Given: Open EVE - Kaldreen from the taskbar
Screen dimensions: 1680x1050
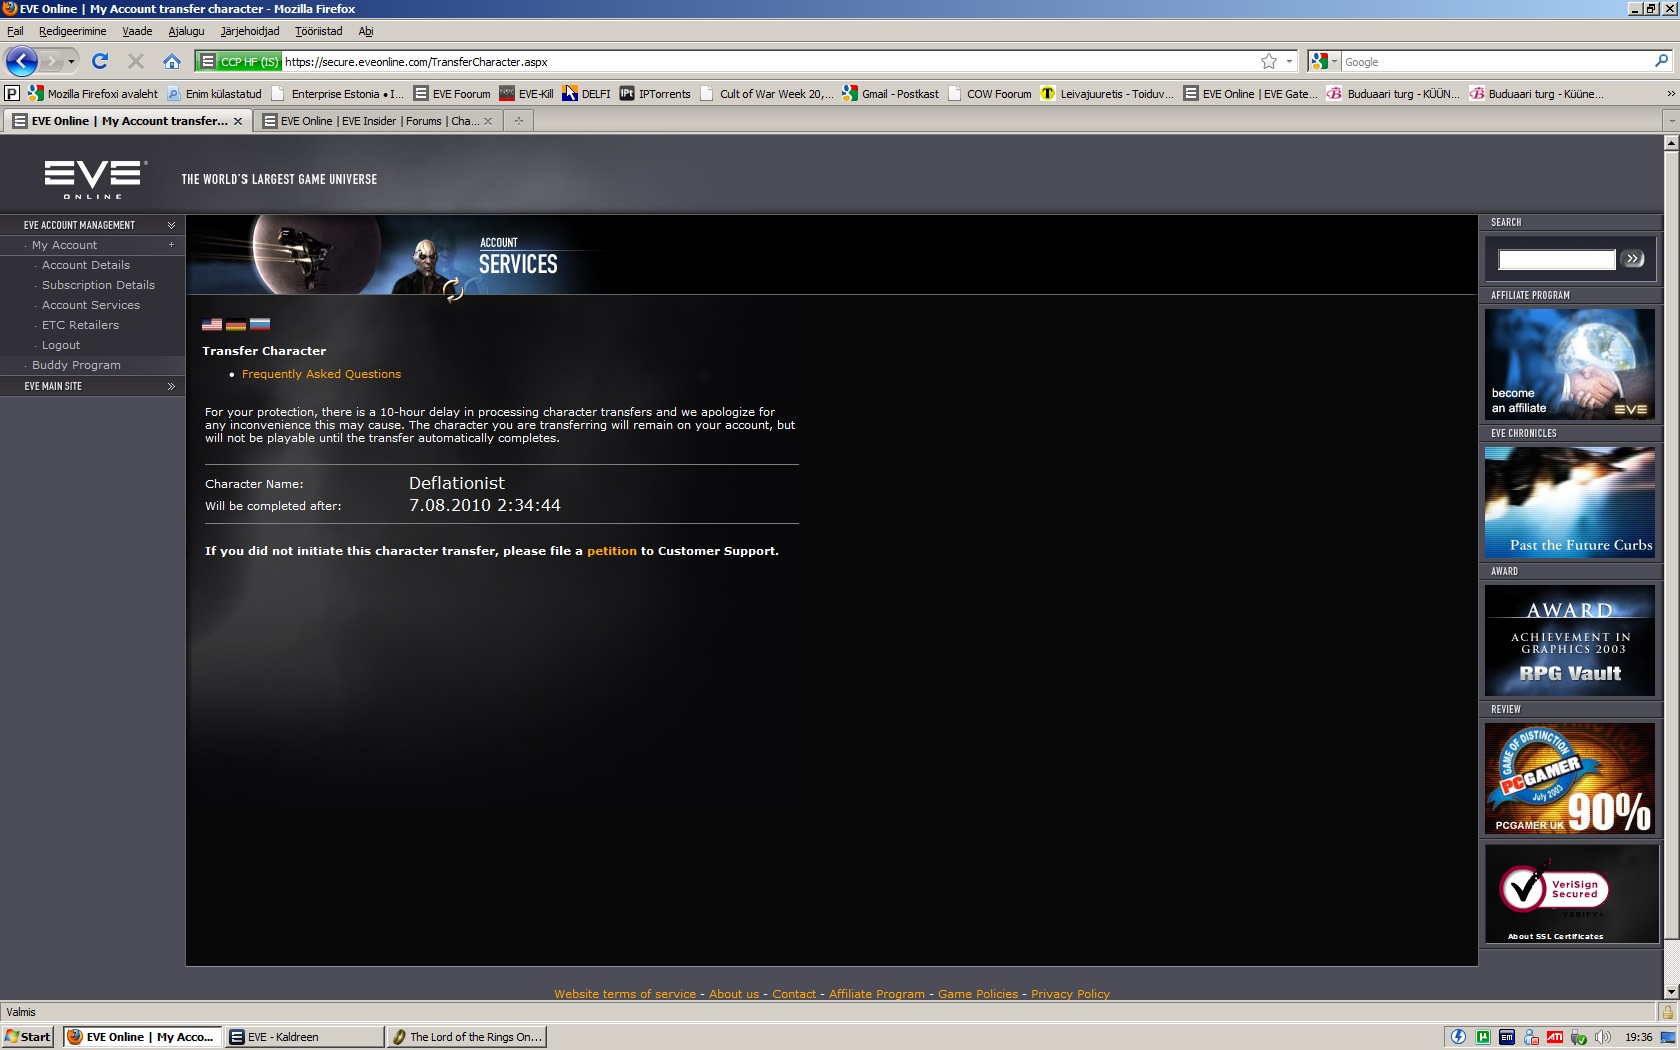Looking at the screenshot, I should [x=304, y=1037].
